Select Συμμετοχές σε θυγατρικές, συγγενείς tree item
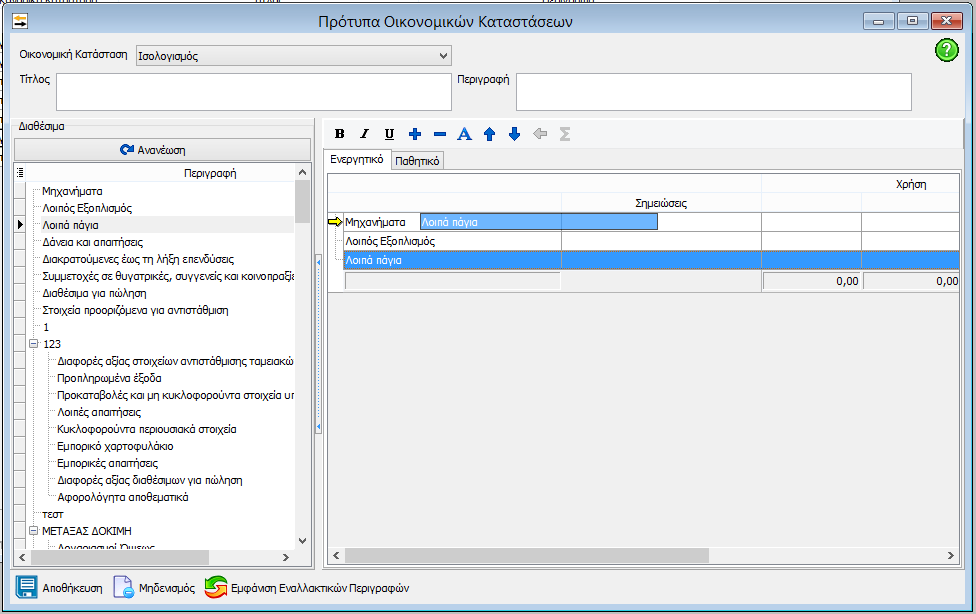976x614 pixels. coord(168,276)
